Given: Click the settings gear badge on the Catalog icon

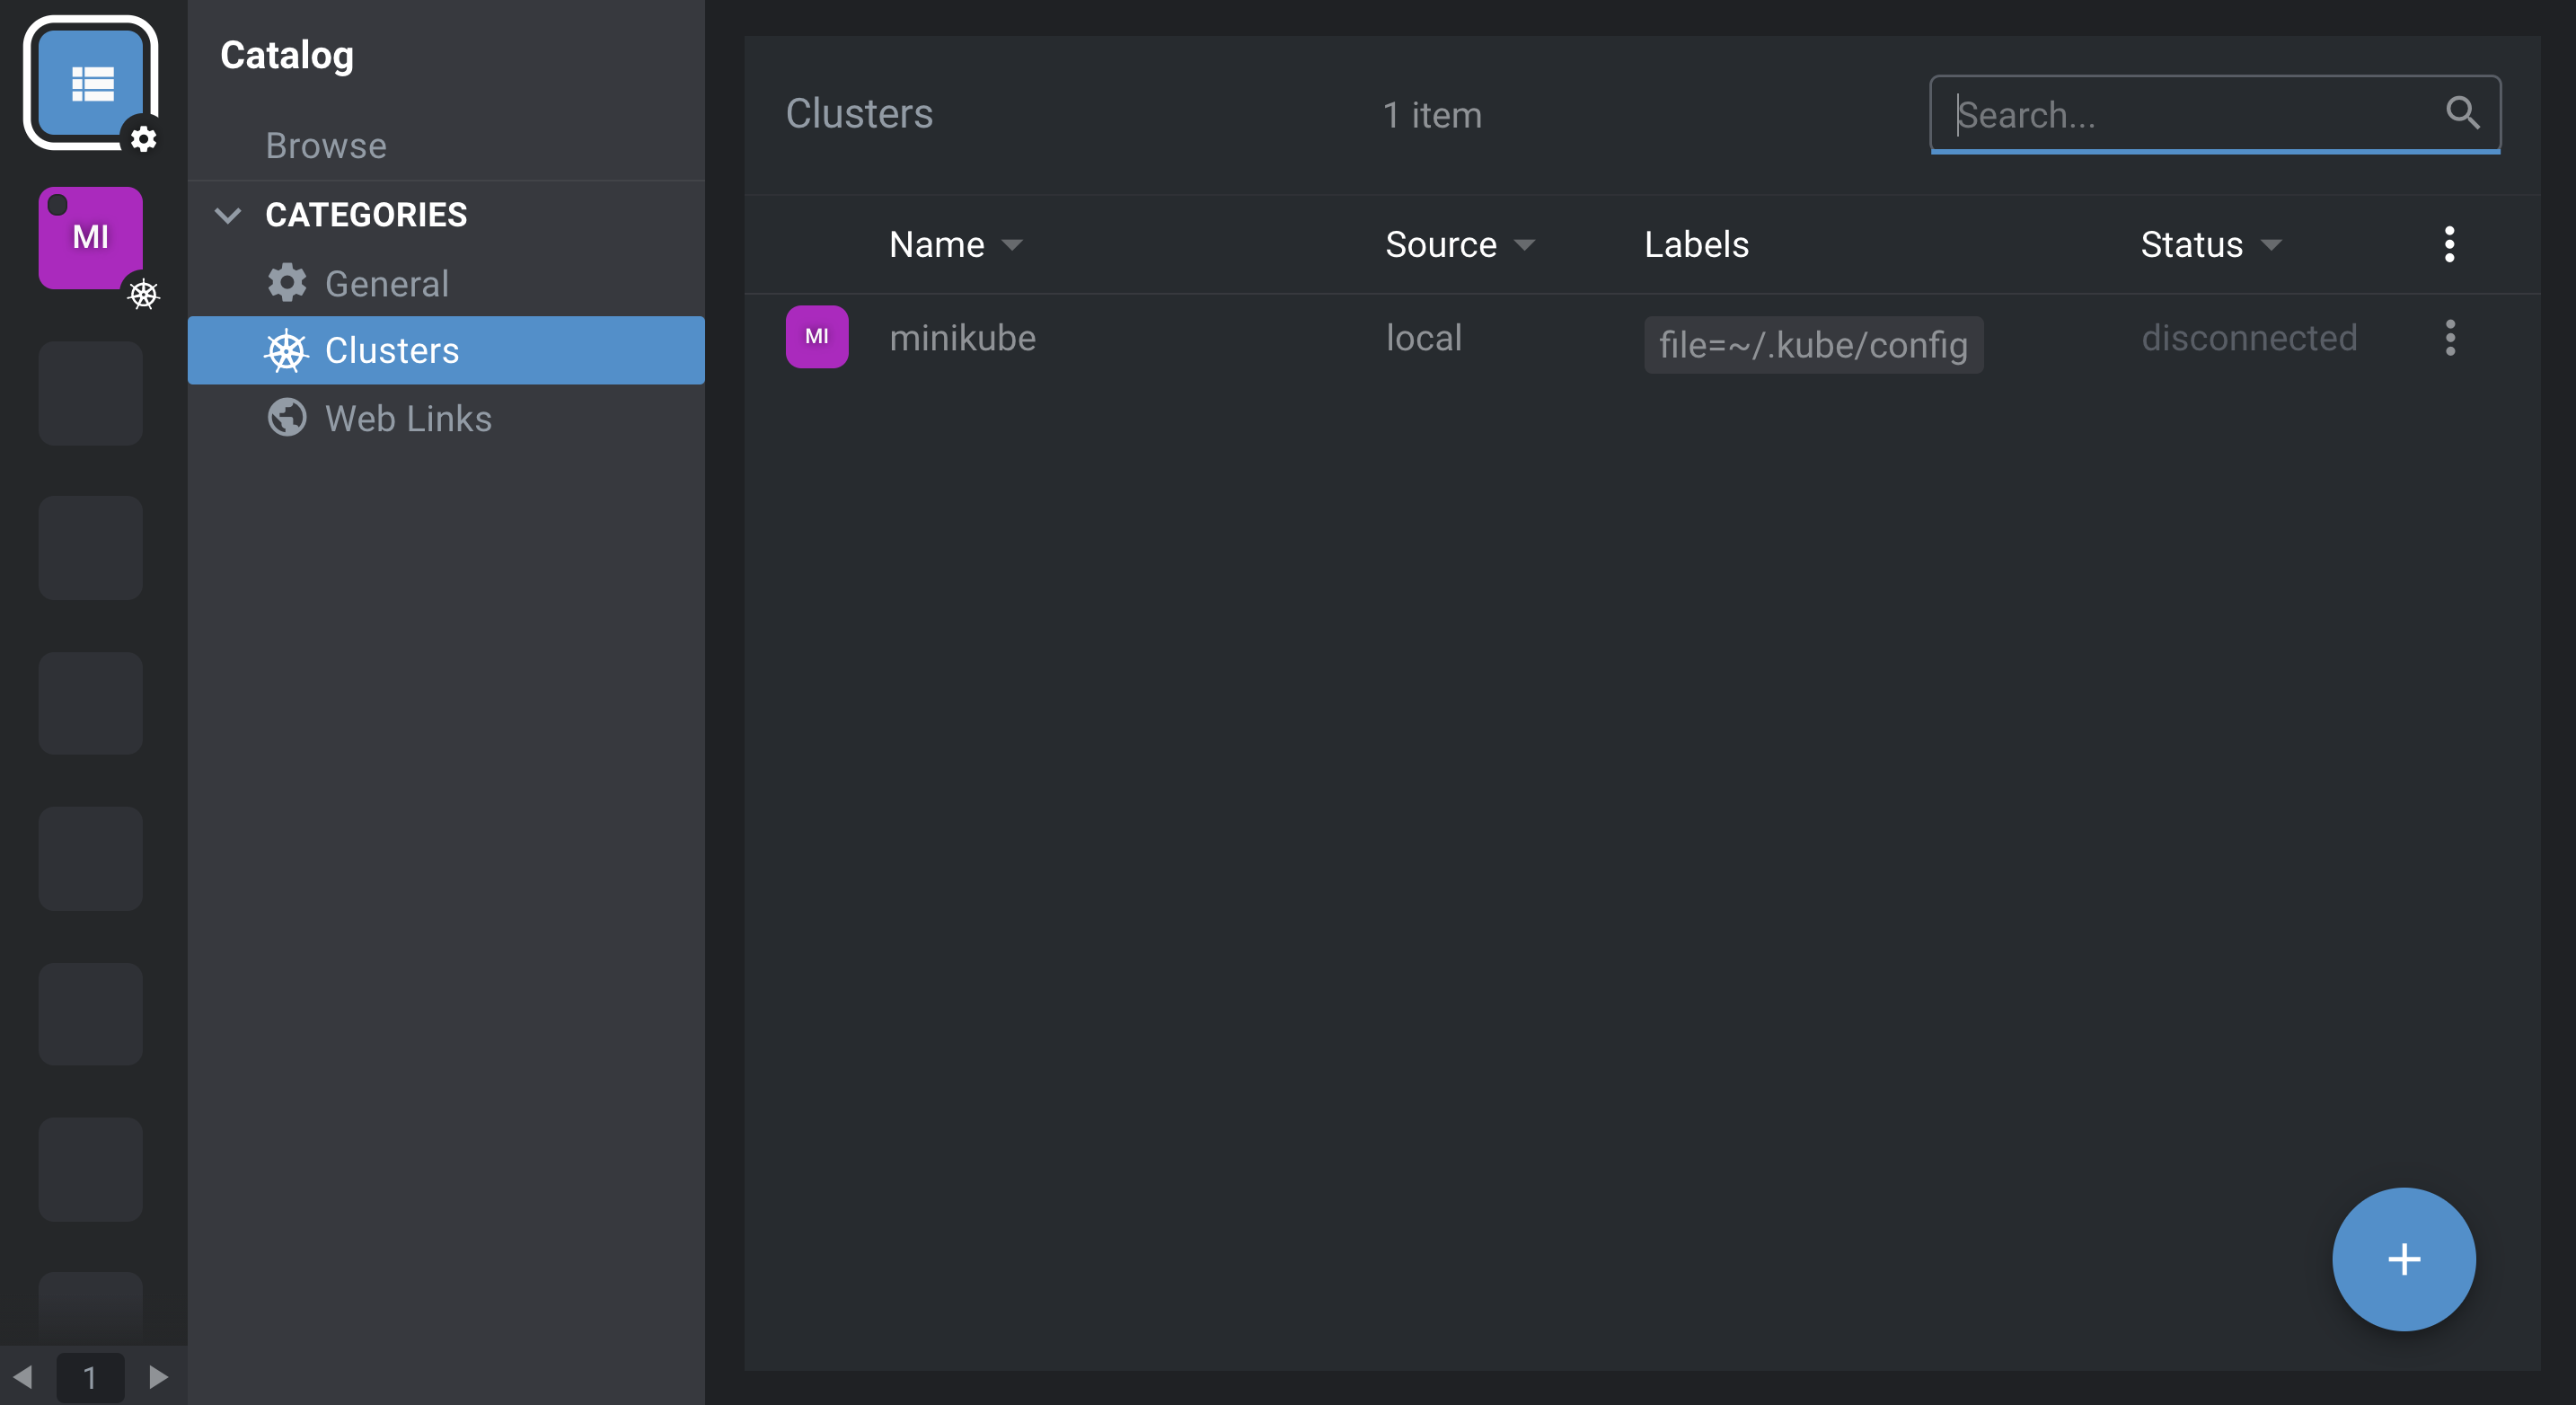Looking at the screenshot, I should click(x=144, y=140).
